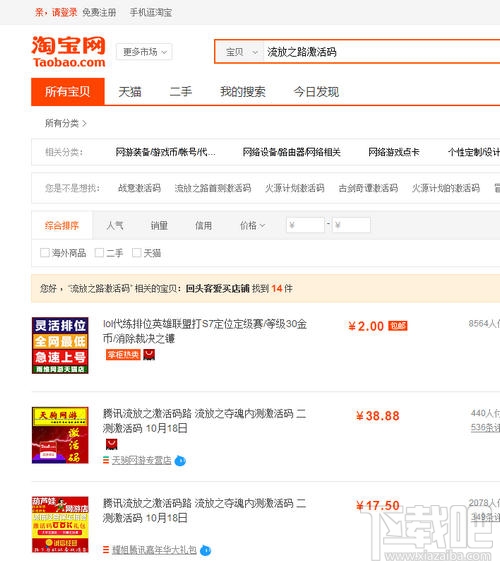Sort results by 销量
Screen dimensions: 500x566
159,226
